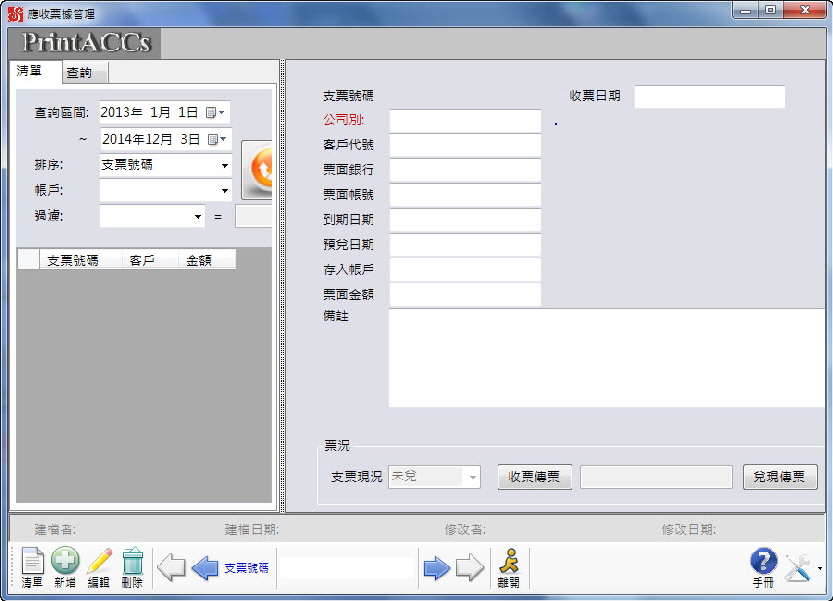
Task: Click the 刪除 trash bin icon
Action: (x=132, y=565)
